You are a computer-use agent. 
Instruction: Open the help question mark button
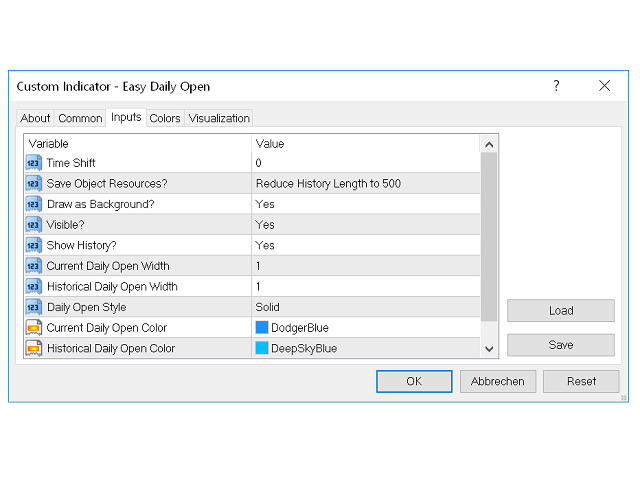[557, 86]
